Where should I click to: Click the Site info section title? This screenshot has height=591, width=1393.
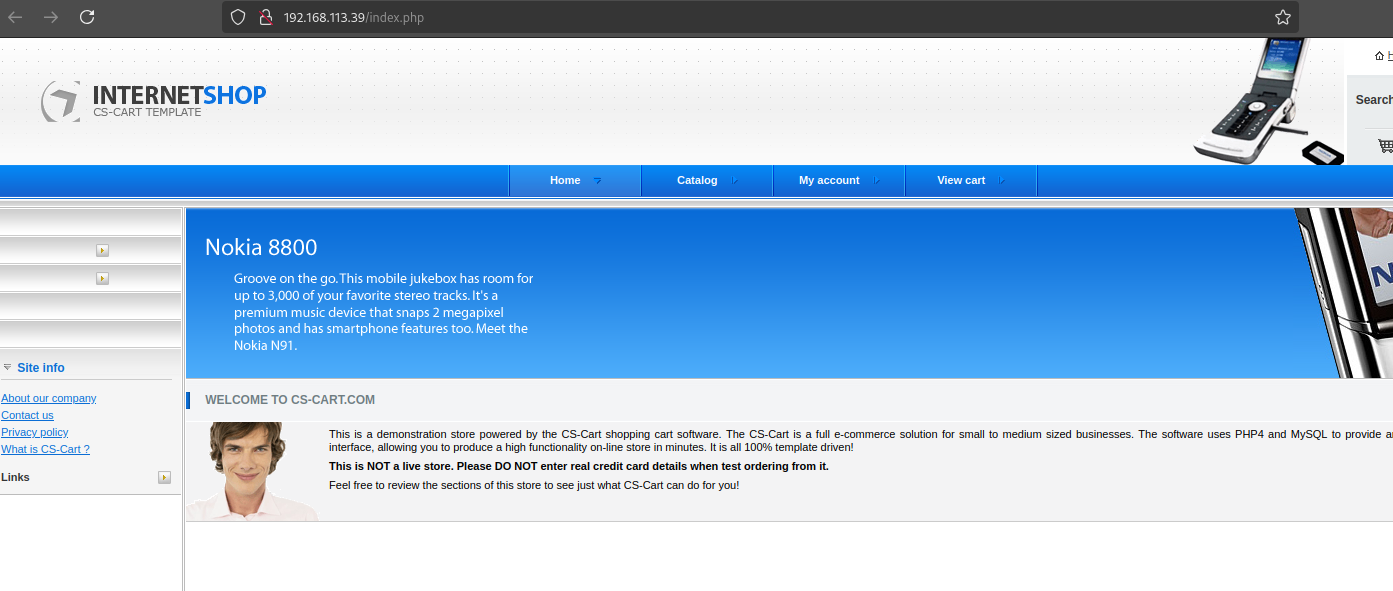pyautogui.click(x=41, y=368)
